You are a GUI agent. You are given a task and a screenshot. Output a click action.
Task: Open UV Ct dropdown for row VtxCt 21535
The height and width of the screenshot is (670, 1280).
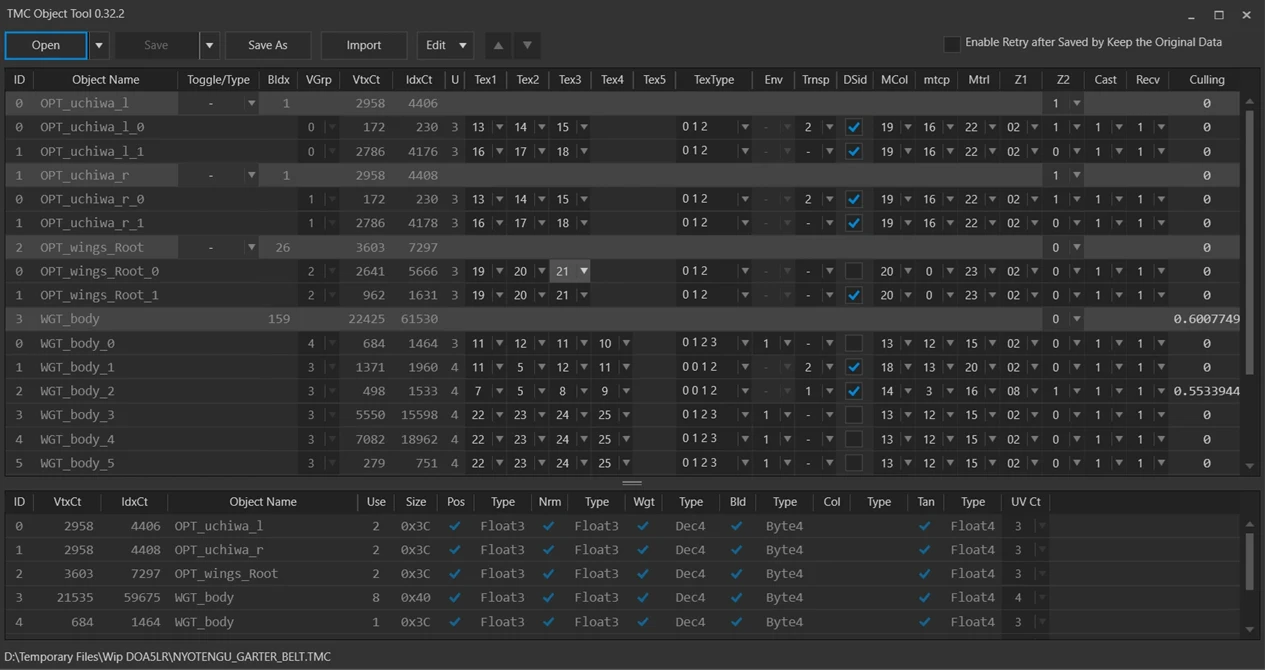point(1041,598)
